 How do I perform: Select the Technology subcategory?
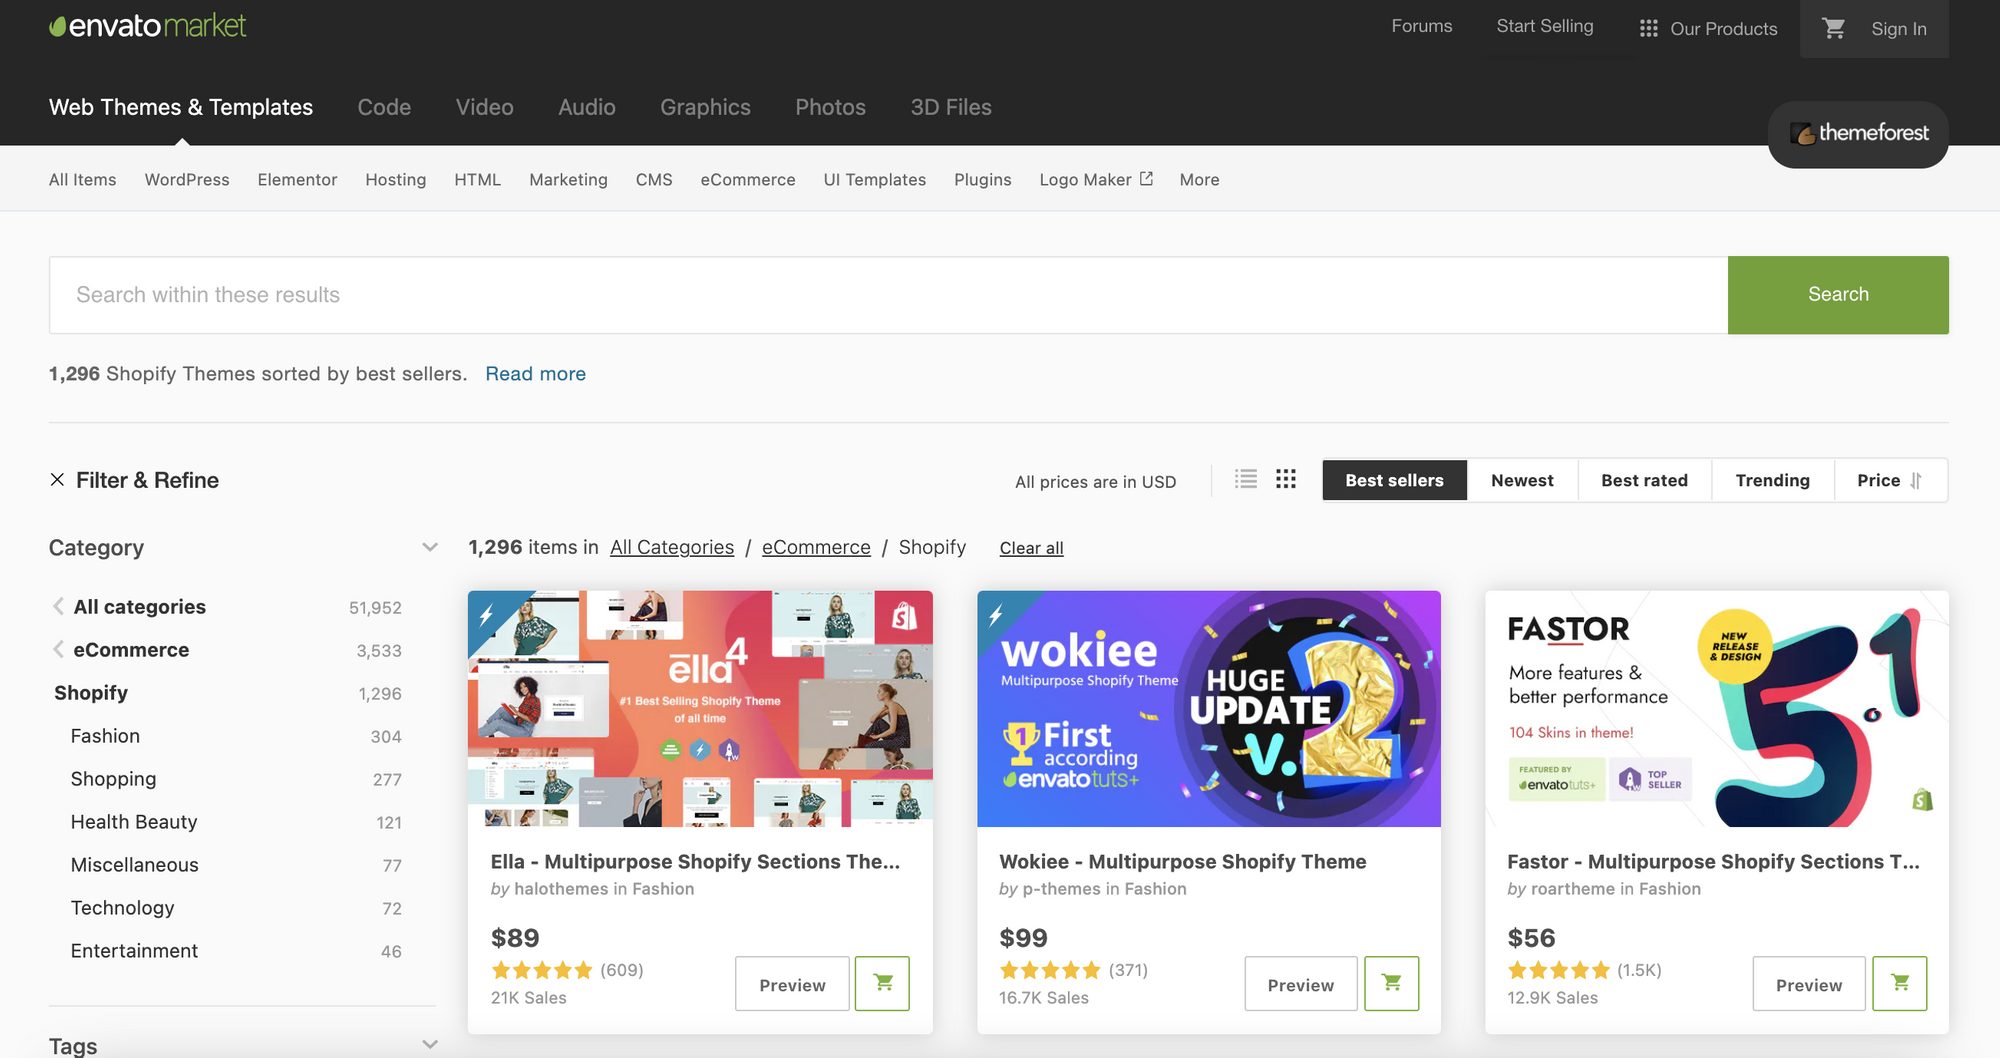pyautogui.click(x=122, y=908)
